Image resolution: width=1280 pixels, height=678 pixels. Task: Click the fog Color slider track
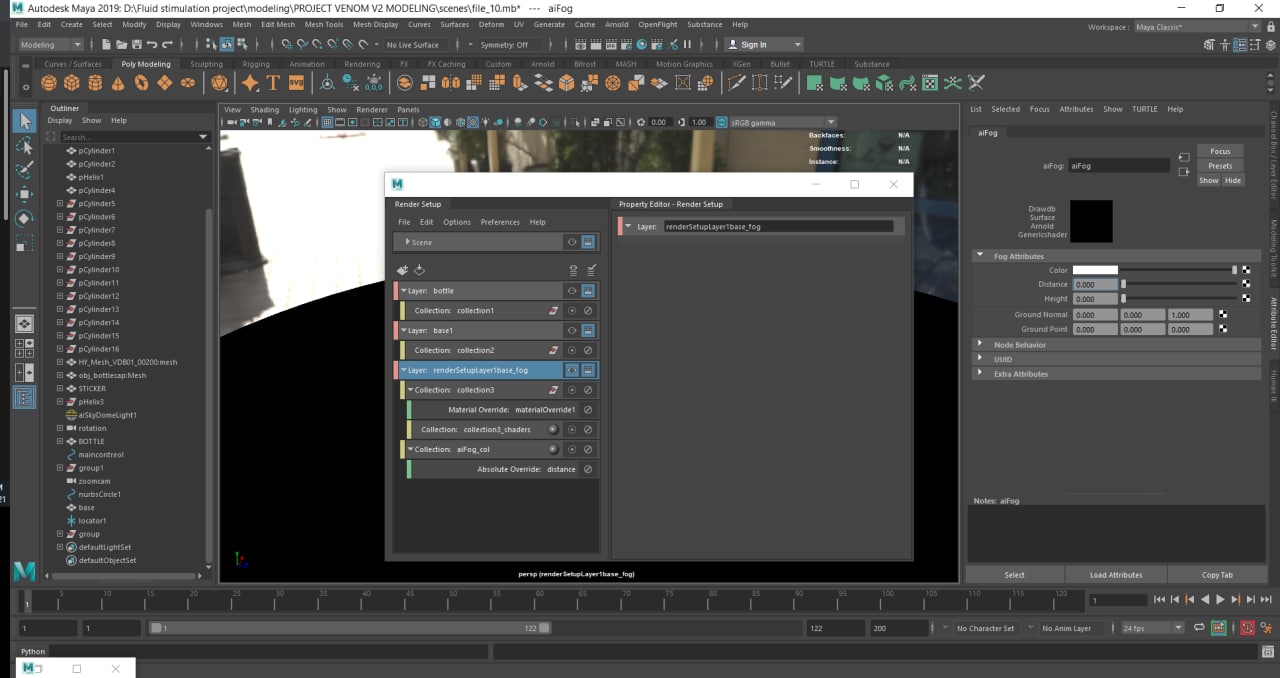click(x=1179, y=270)
